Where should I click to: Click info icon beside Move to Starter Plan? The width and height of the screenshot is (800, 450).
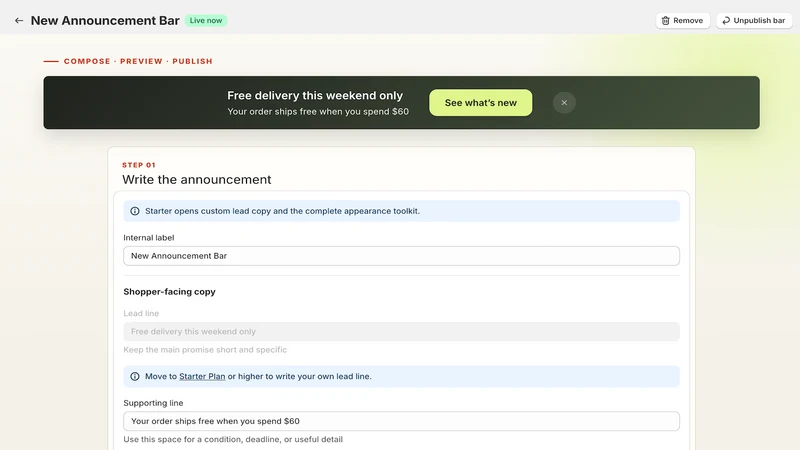tap(135, 376)
